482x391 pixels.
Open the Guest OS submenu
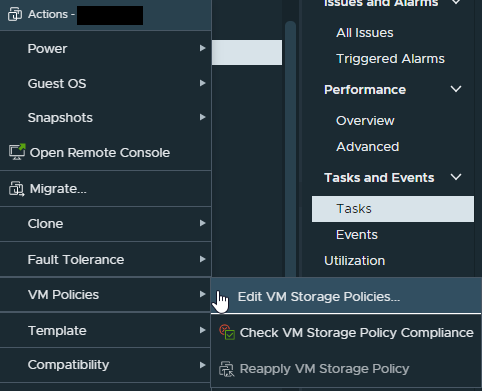pos(105,83)
